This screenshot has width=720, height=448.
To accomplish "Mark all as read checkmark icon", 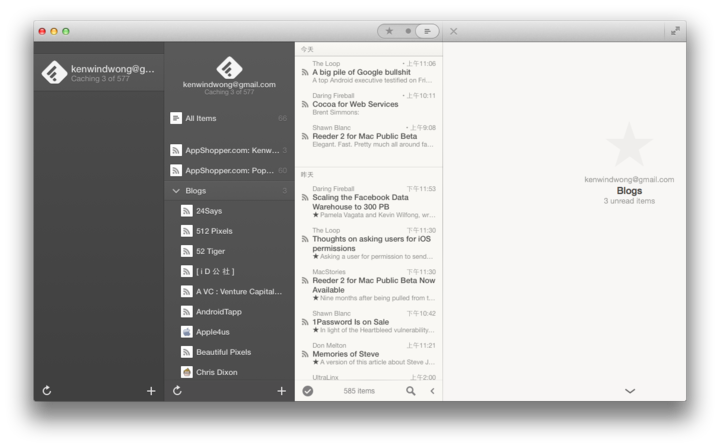I will click(x=308, y=391).
